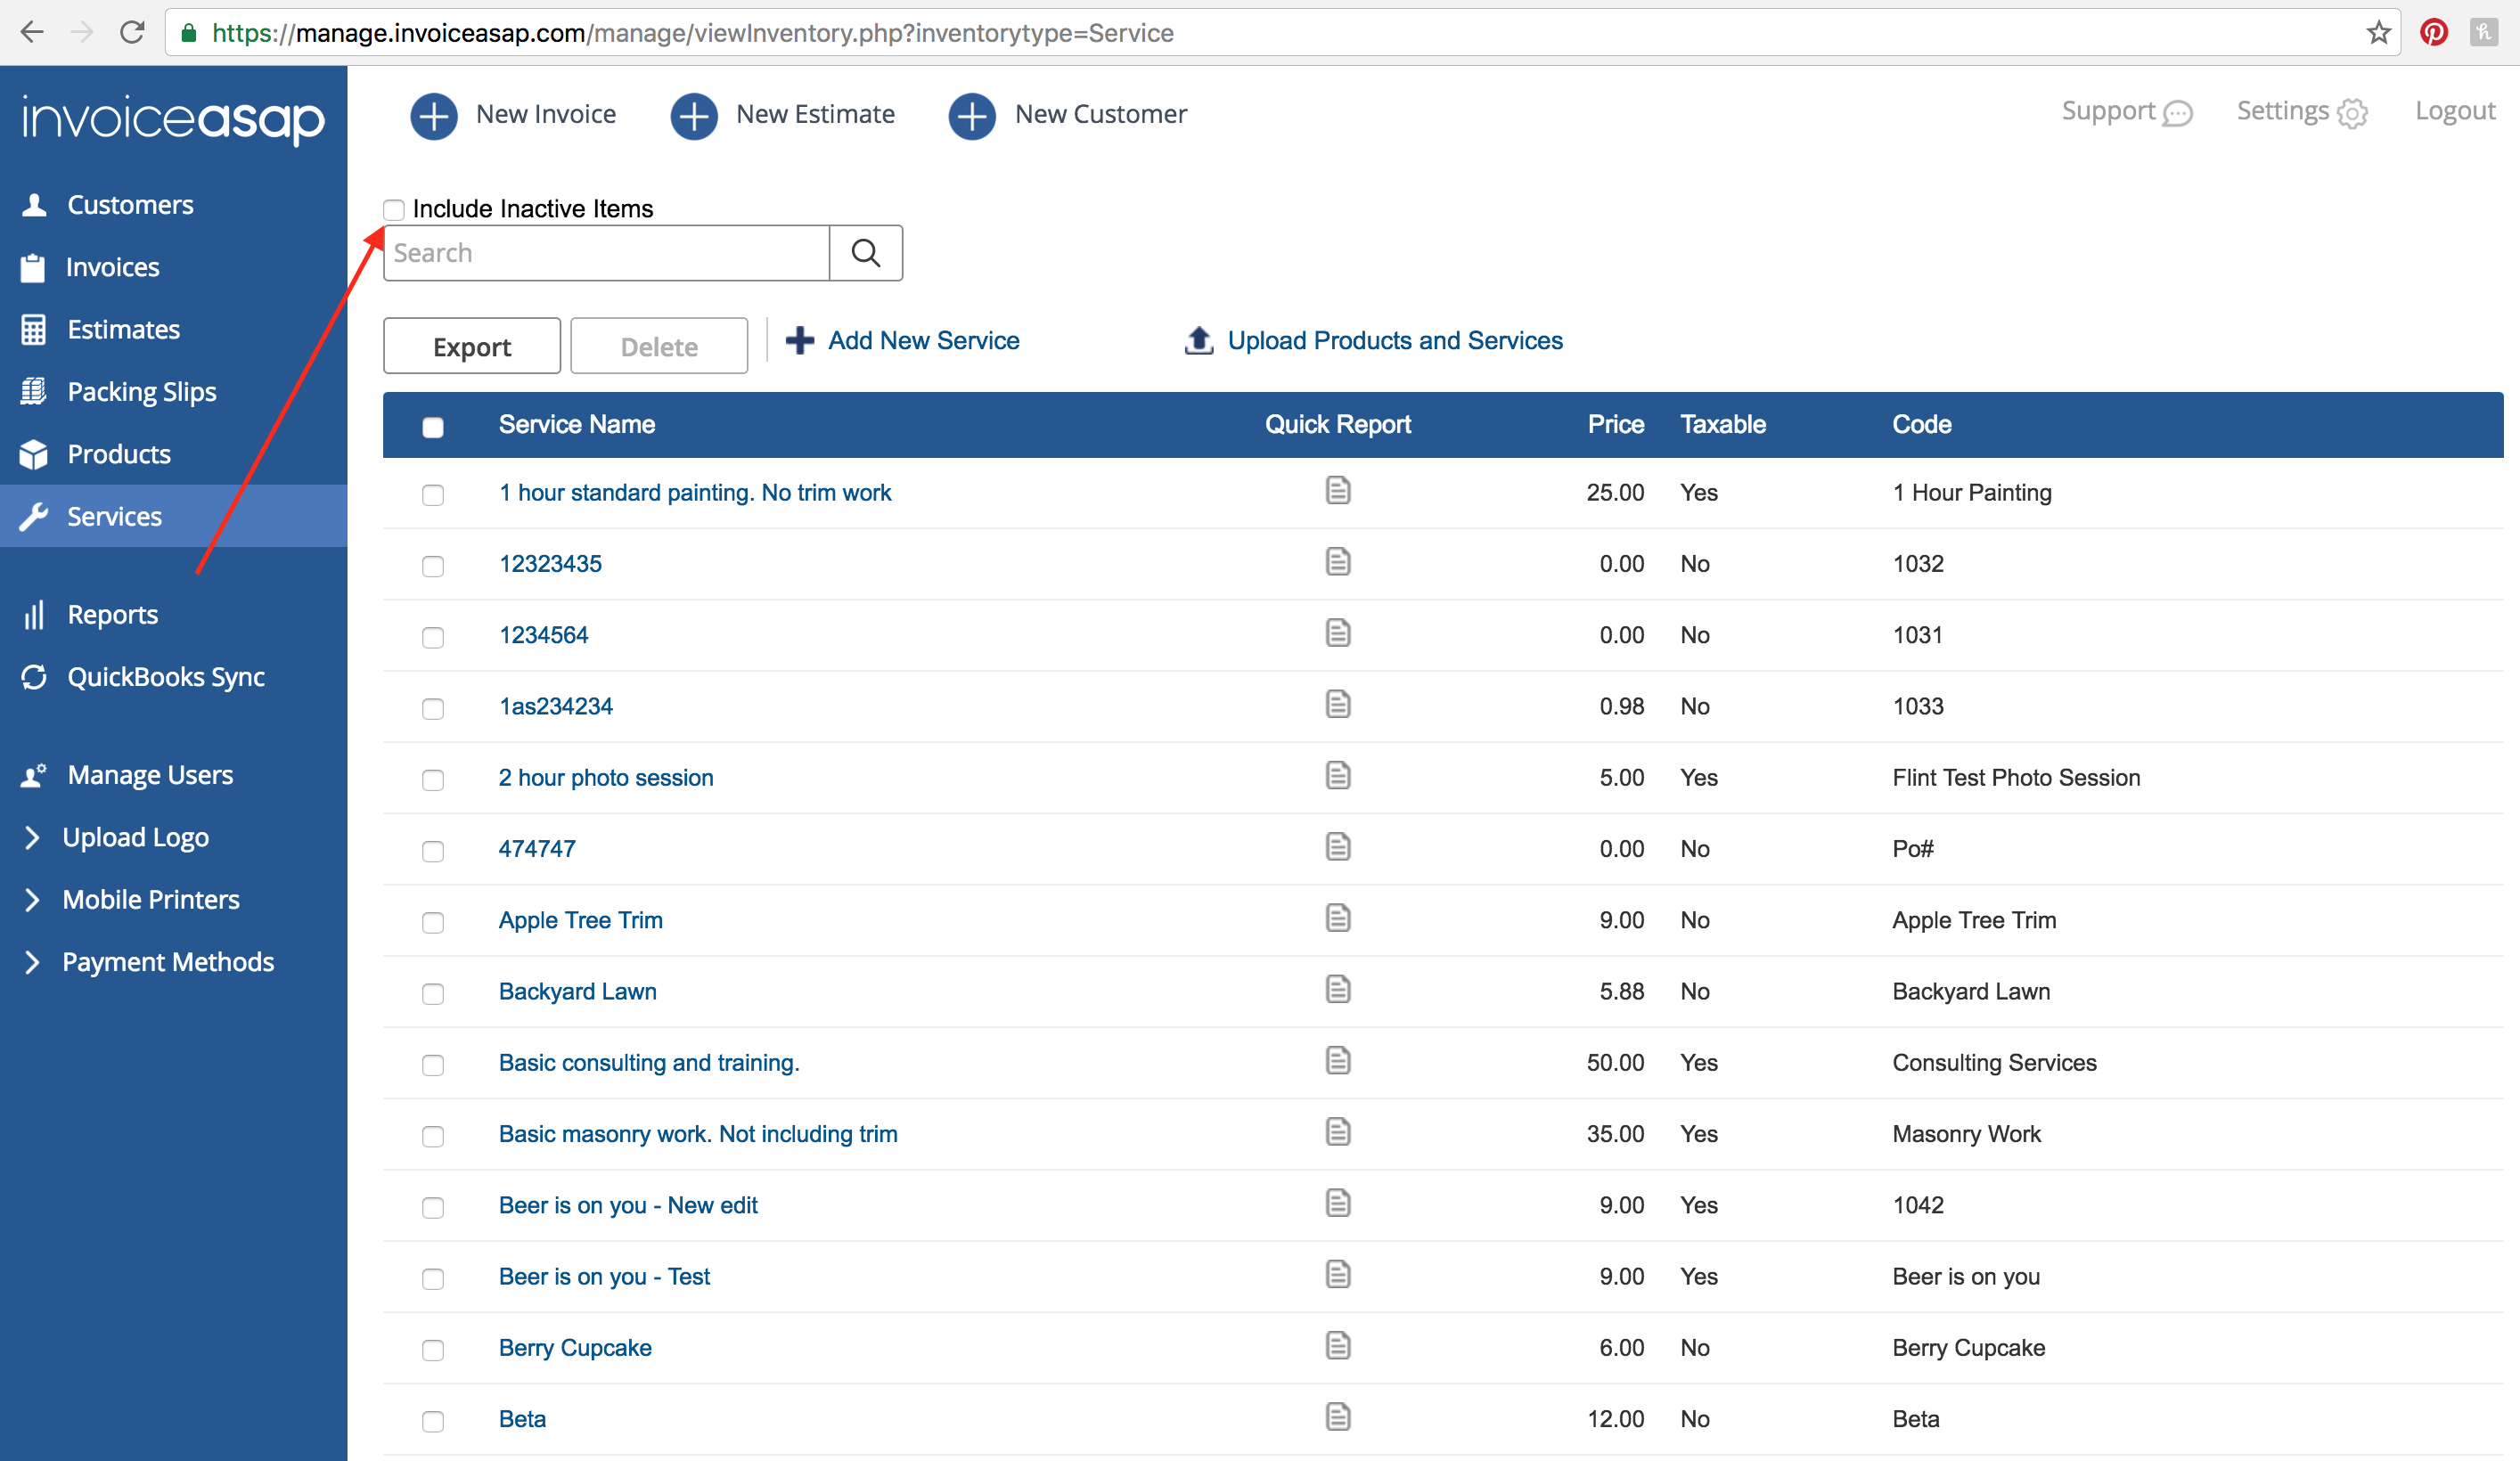Open quick report icon for Basic masonry work

pos(1338,1131)
